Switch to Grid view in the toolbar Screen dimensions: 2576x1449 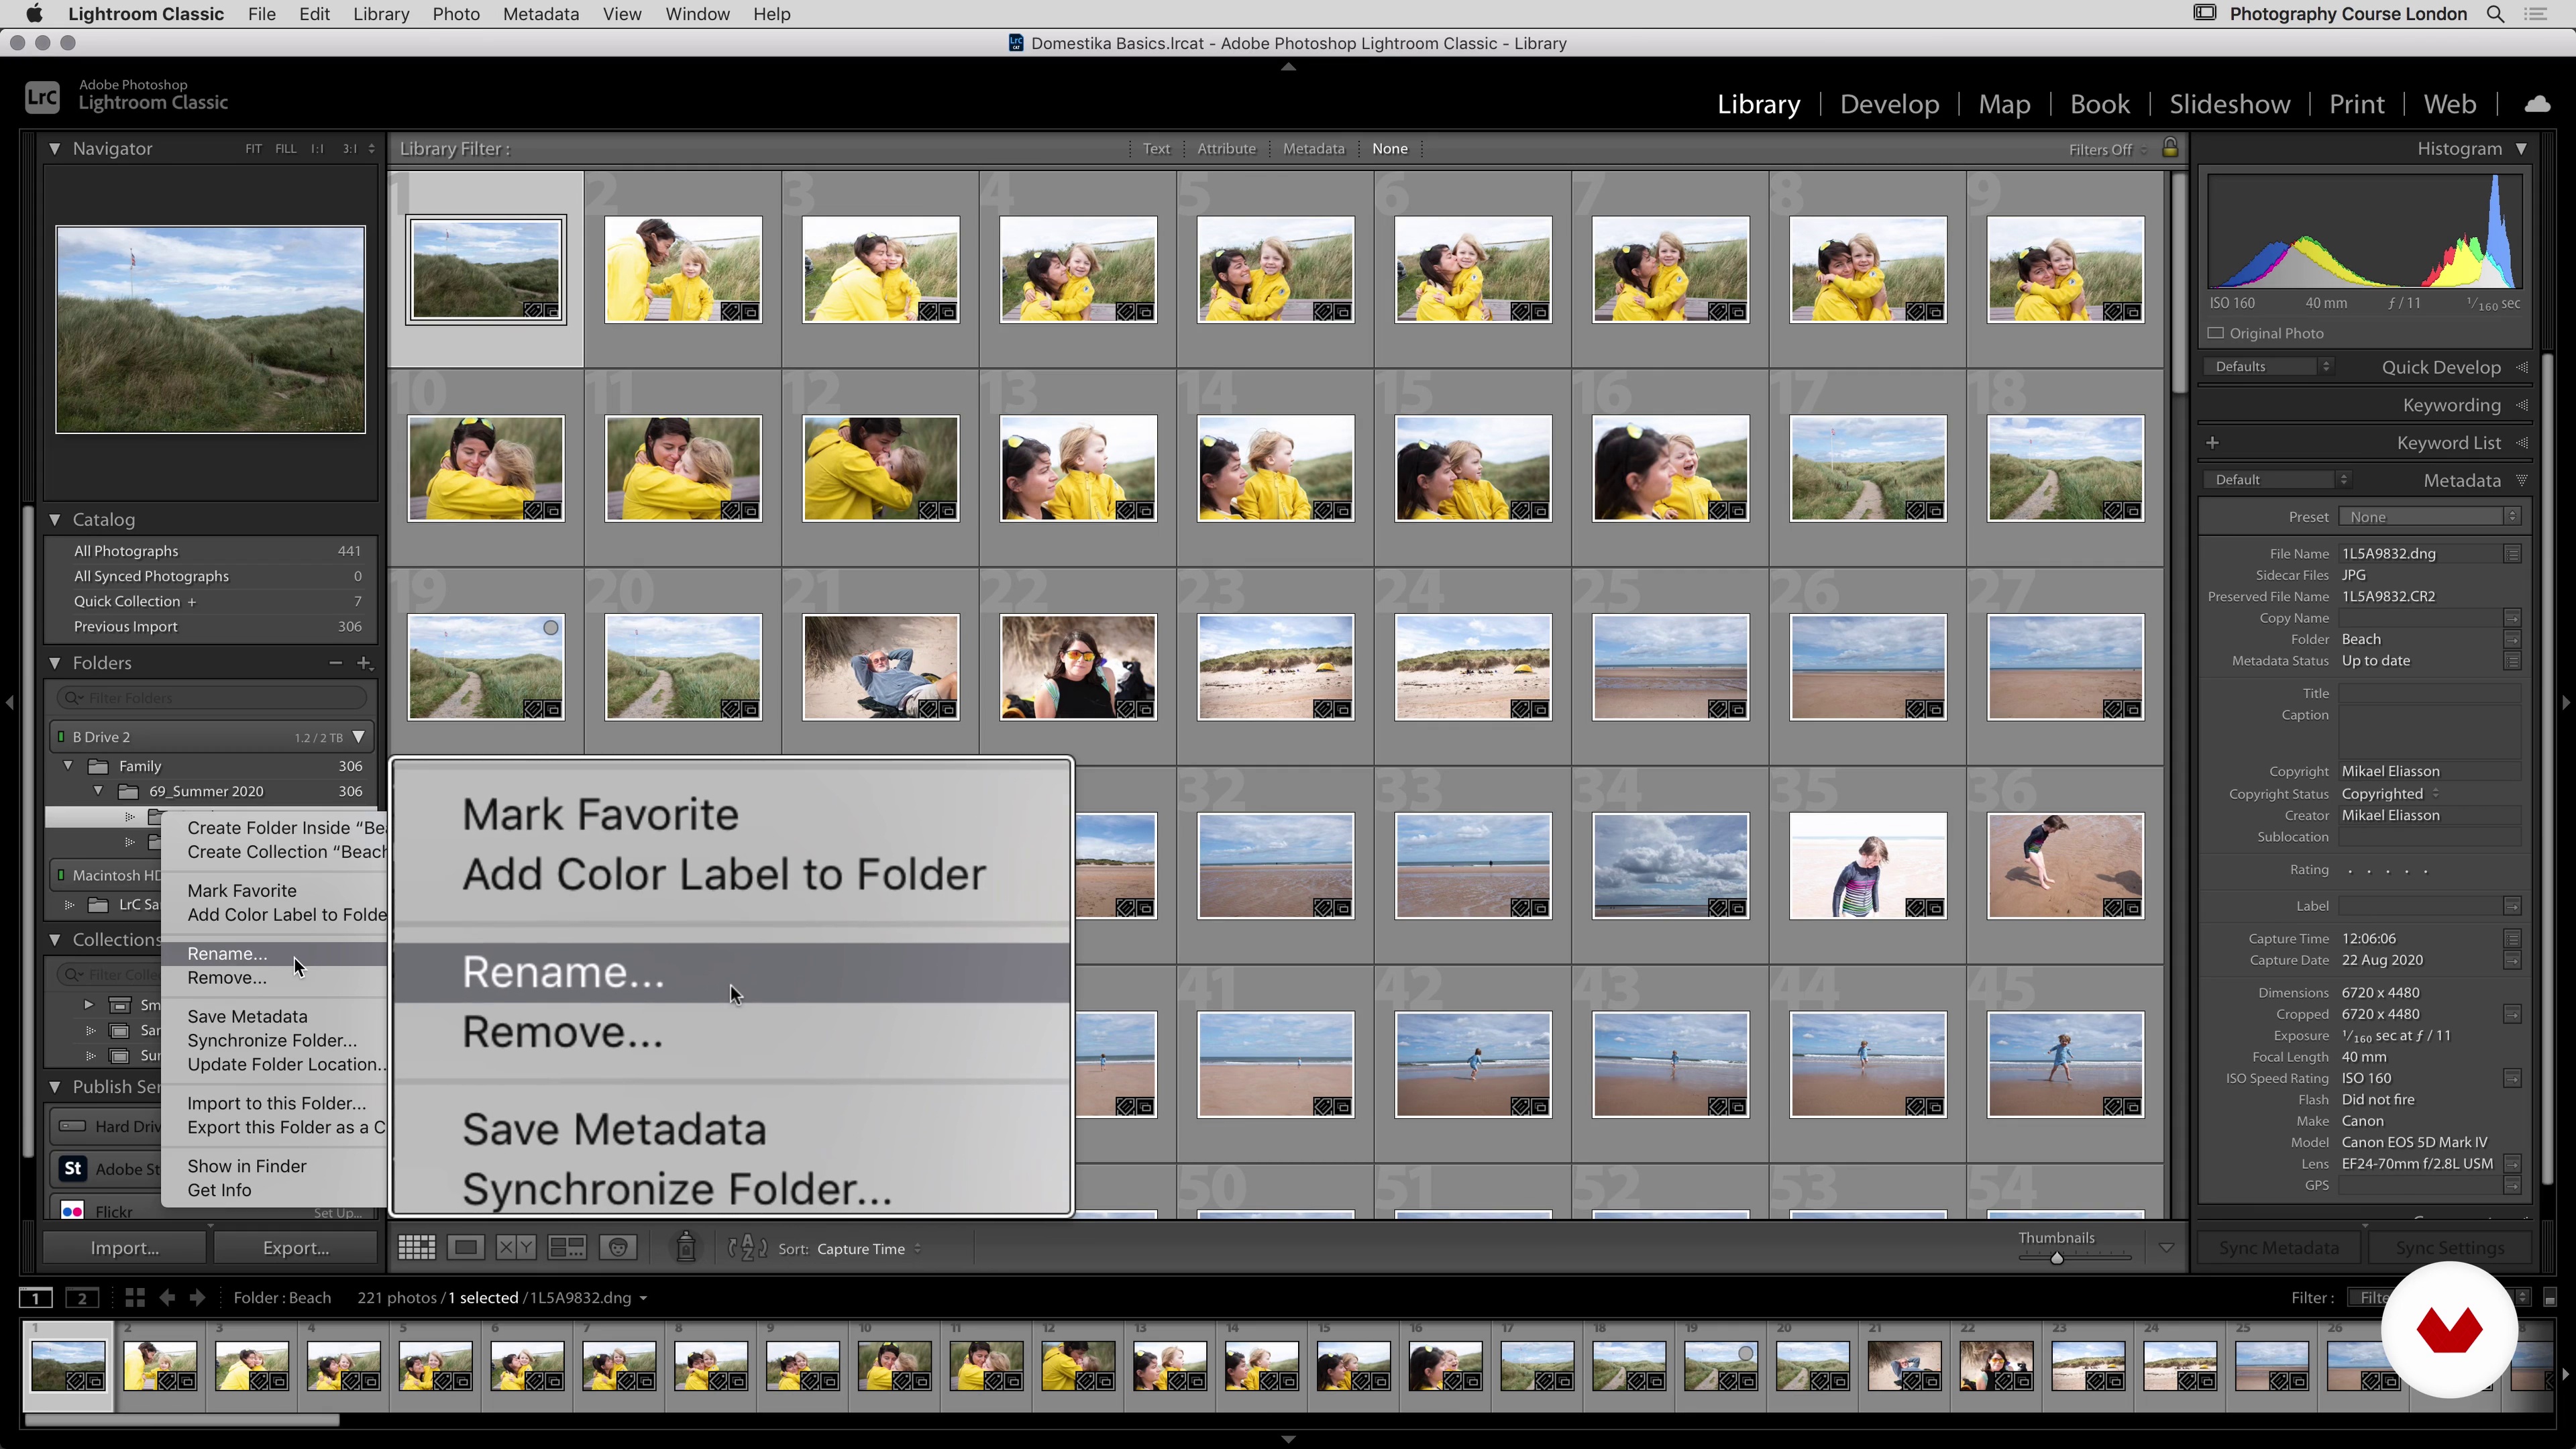point(416,1247)
